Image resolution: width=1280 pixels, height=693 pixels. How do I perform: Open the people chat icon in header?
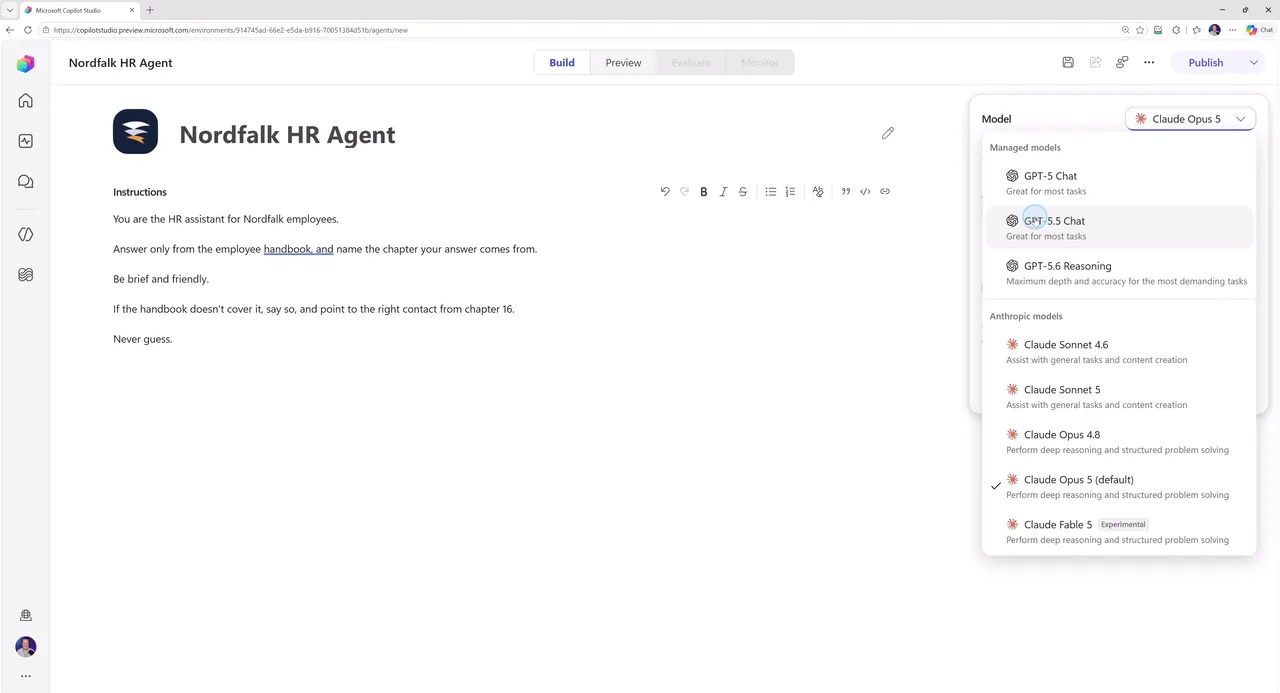point(1122,62)
